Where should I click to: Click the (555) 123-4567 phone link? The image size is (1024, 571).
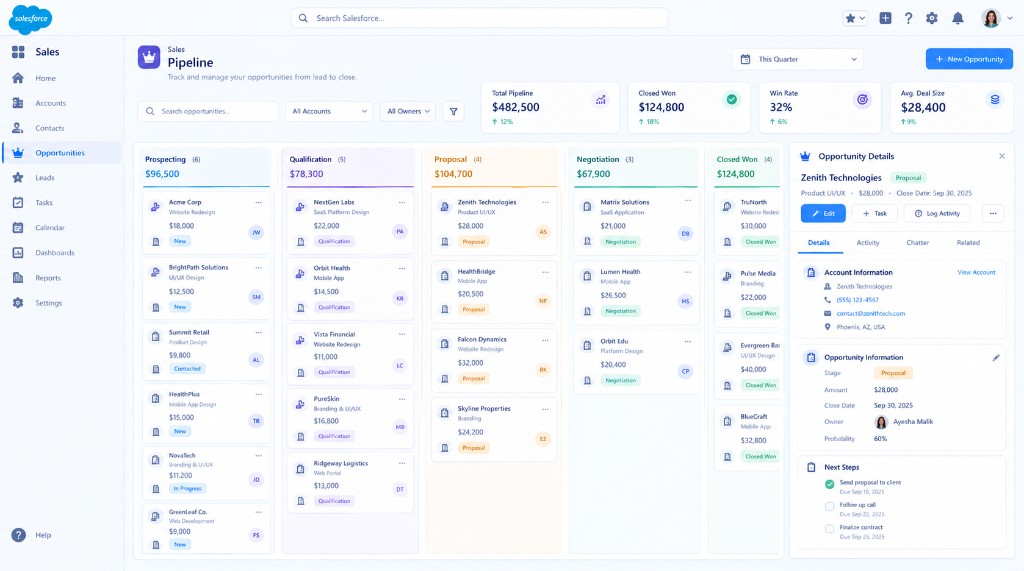(x=857, y=300)
